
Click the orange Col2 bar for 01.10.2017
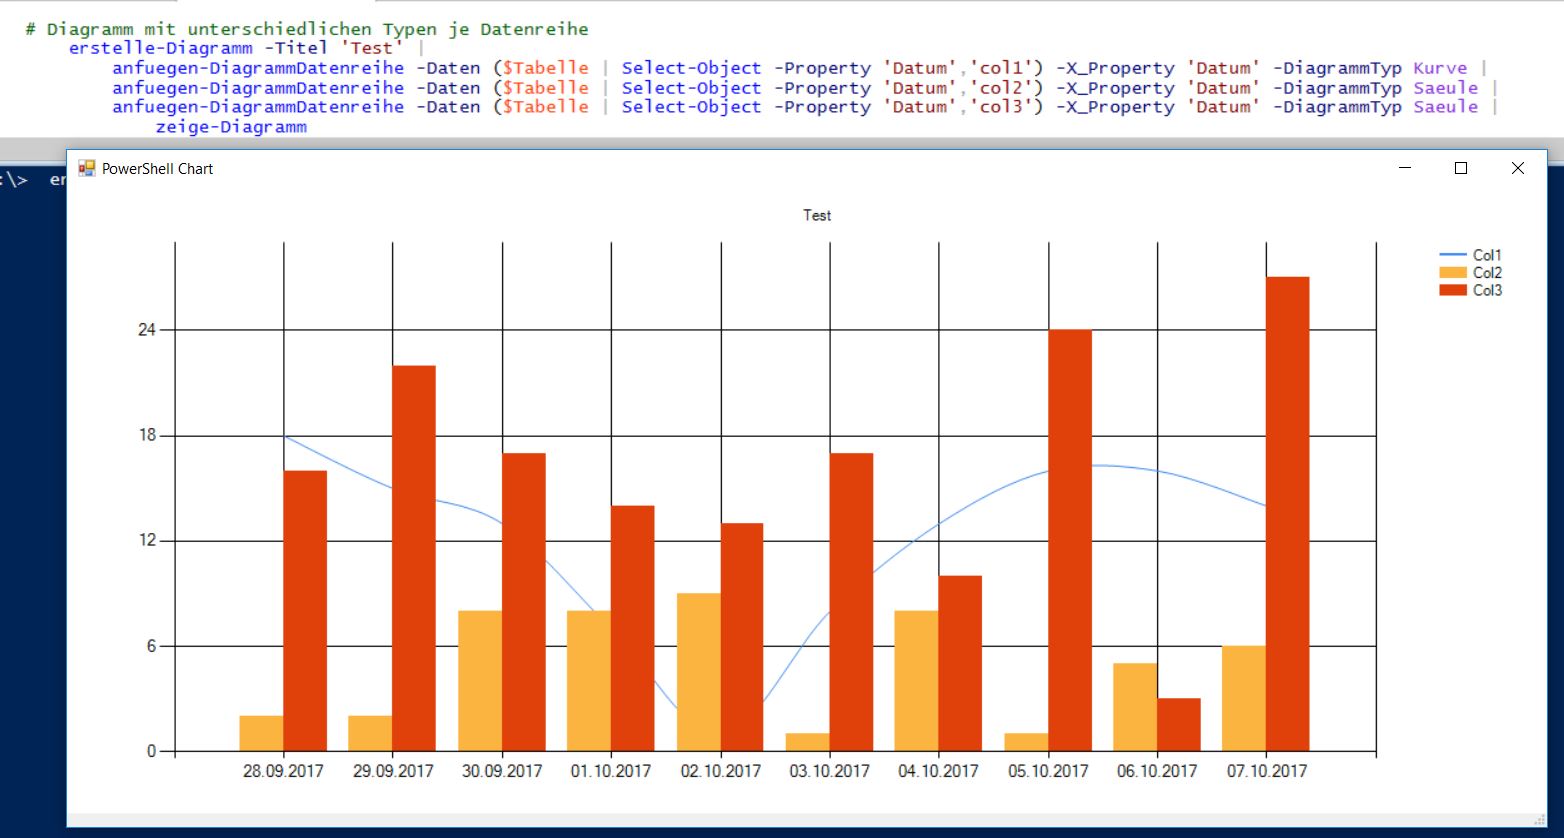[x=589, y=681]
